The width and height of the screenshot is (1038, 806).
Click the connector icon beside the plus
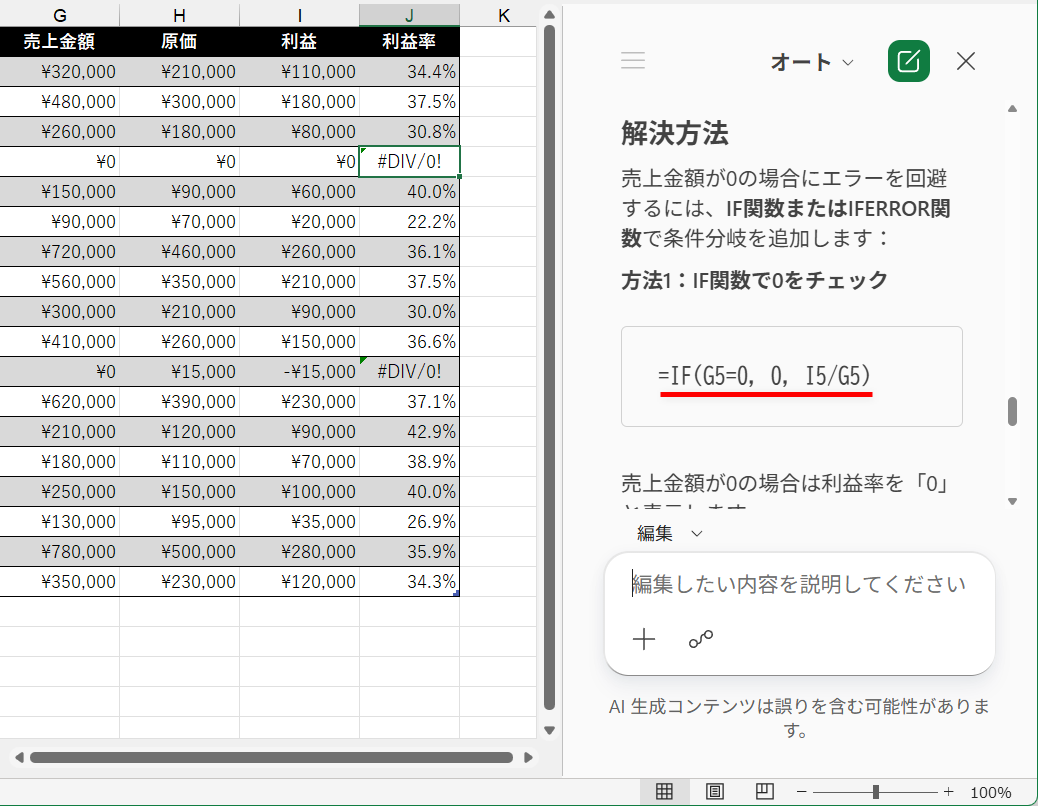tap(700, 639)
